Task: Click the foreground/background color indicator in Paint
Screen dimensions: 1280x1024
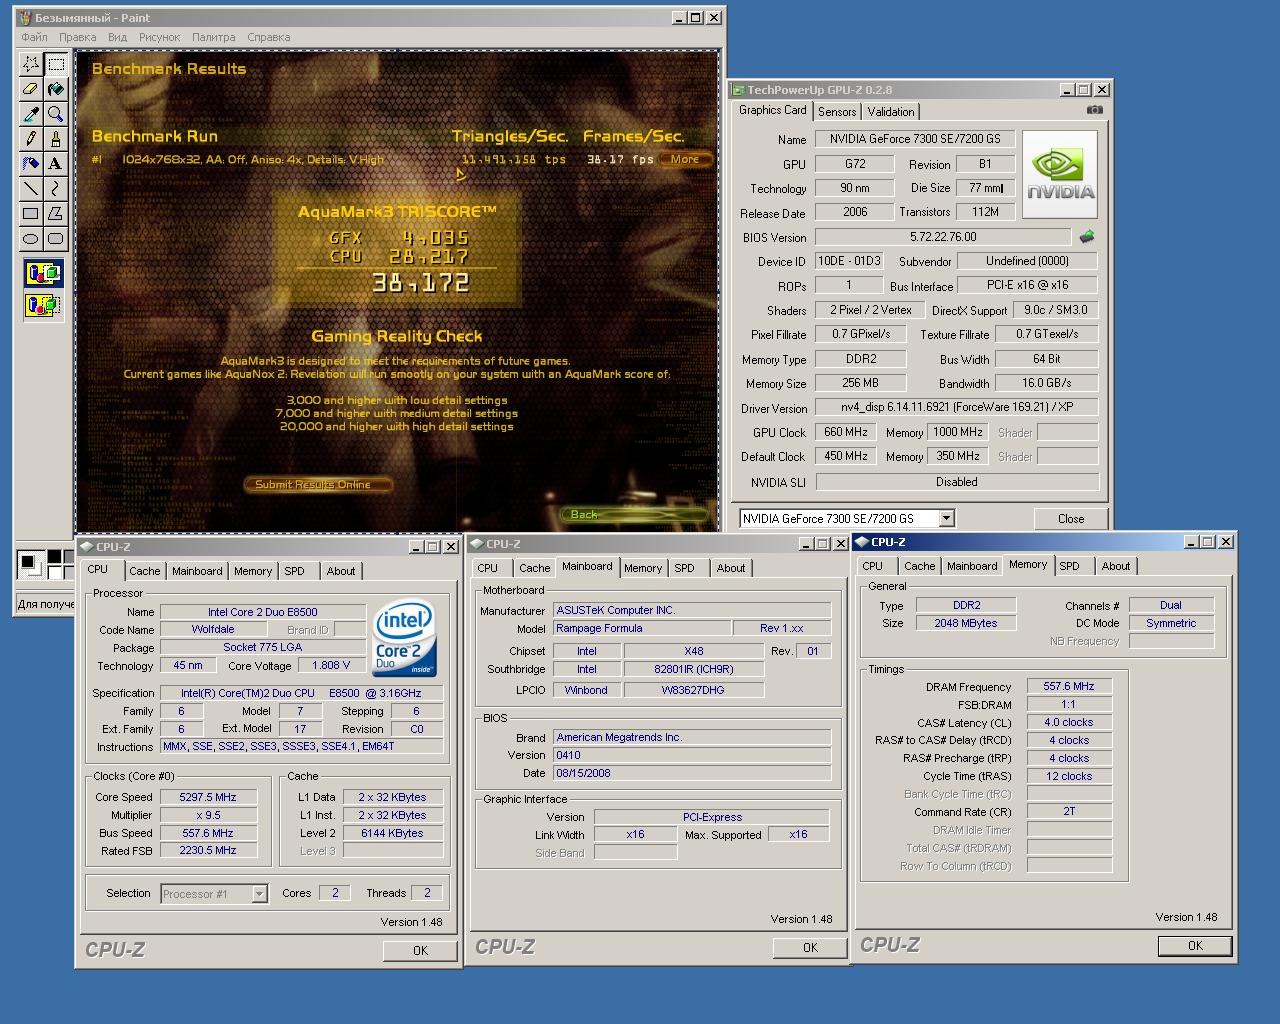Action: pos(33,564)
